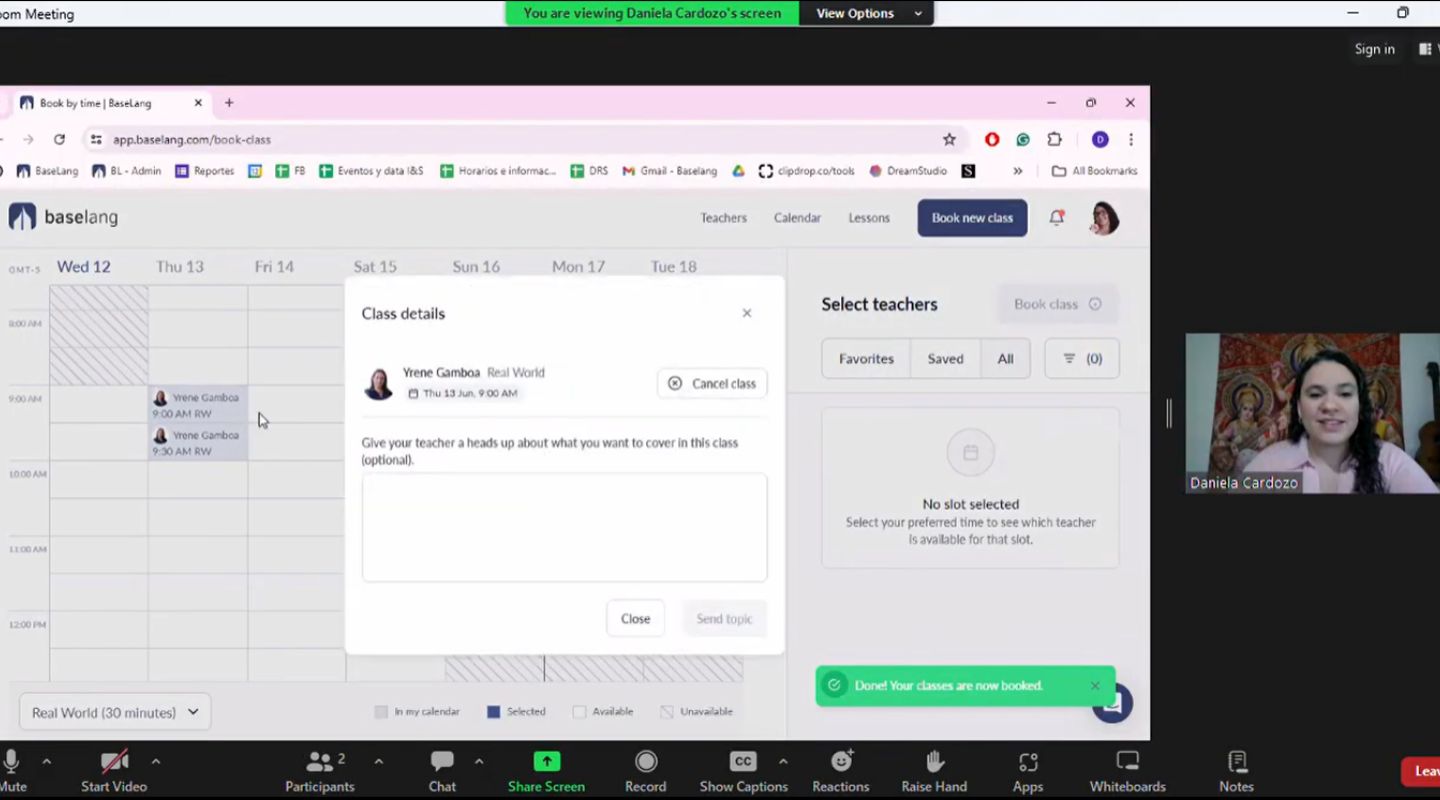Screen dimensions: 1440x800
Task: Reload the page in Chrome
Action: coord(59,140)
